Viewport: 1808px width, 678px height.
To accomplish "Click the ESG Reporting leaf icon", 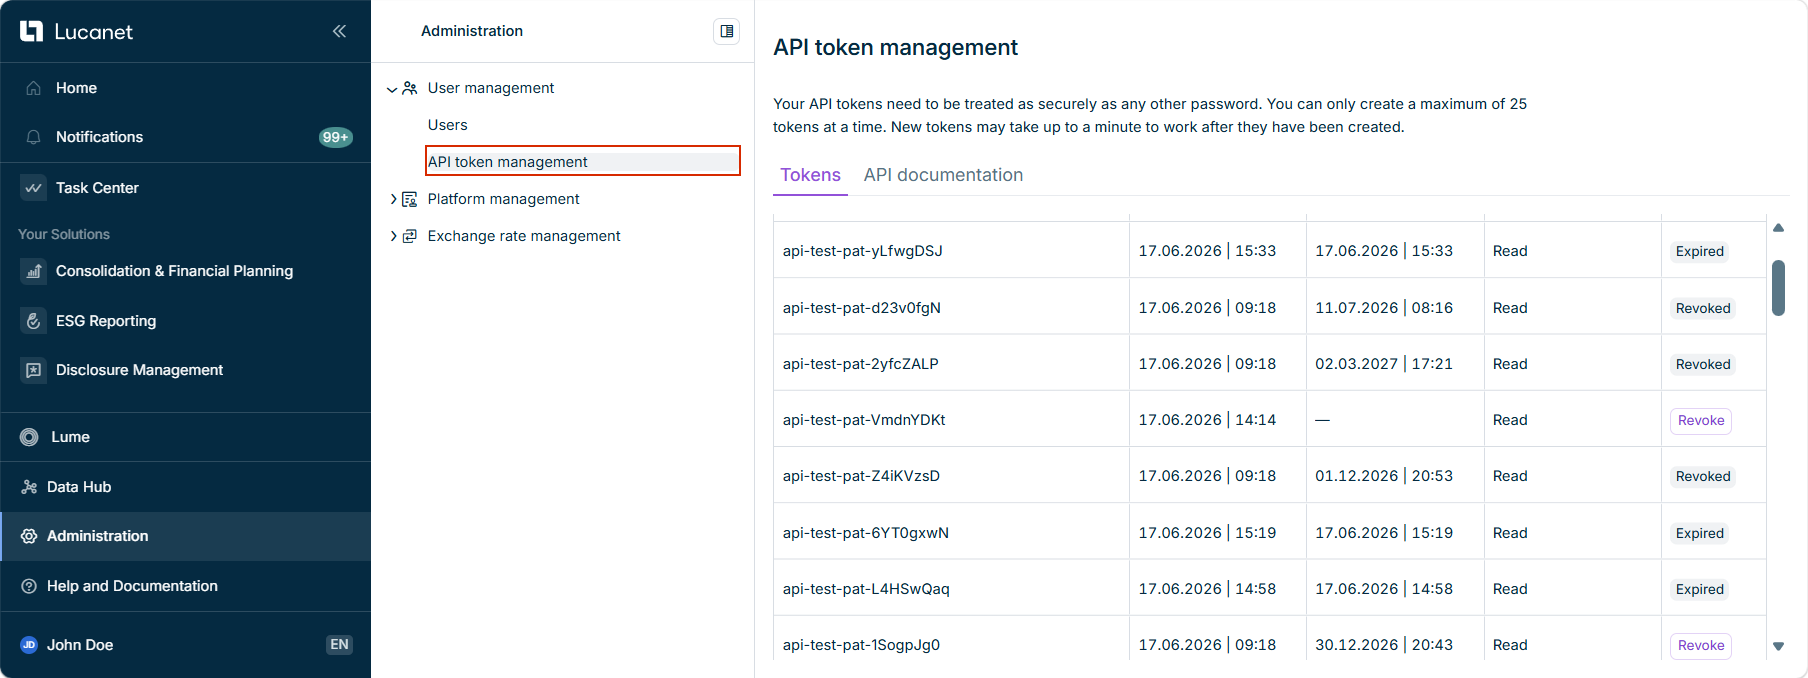I will 33,321.
